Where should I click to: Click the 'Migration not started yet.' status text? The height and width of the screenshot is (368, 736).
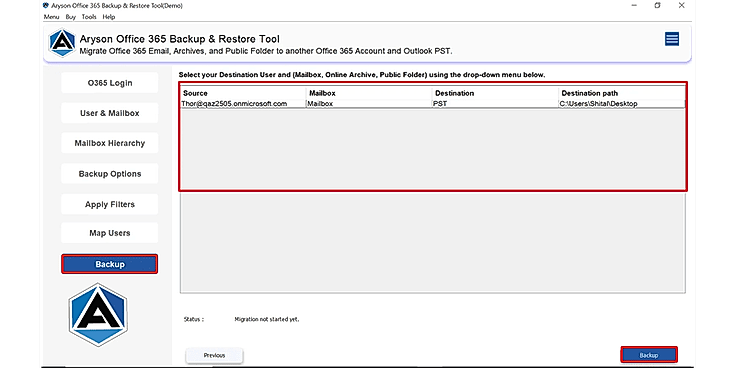[x=267, y=320]
